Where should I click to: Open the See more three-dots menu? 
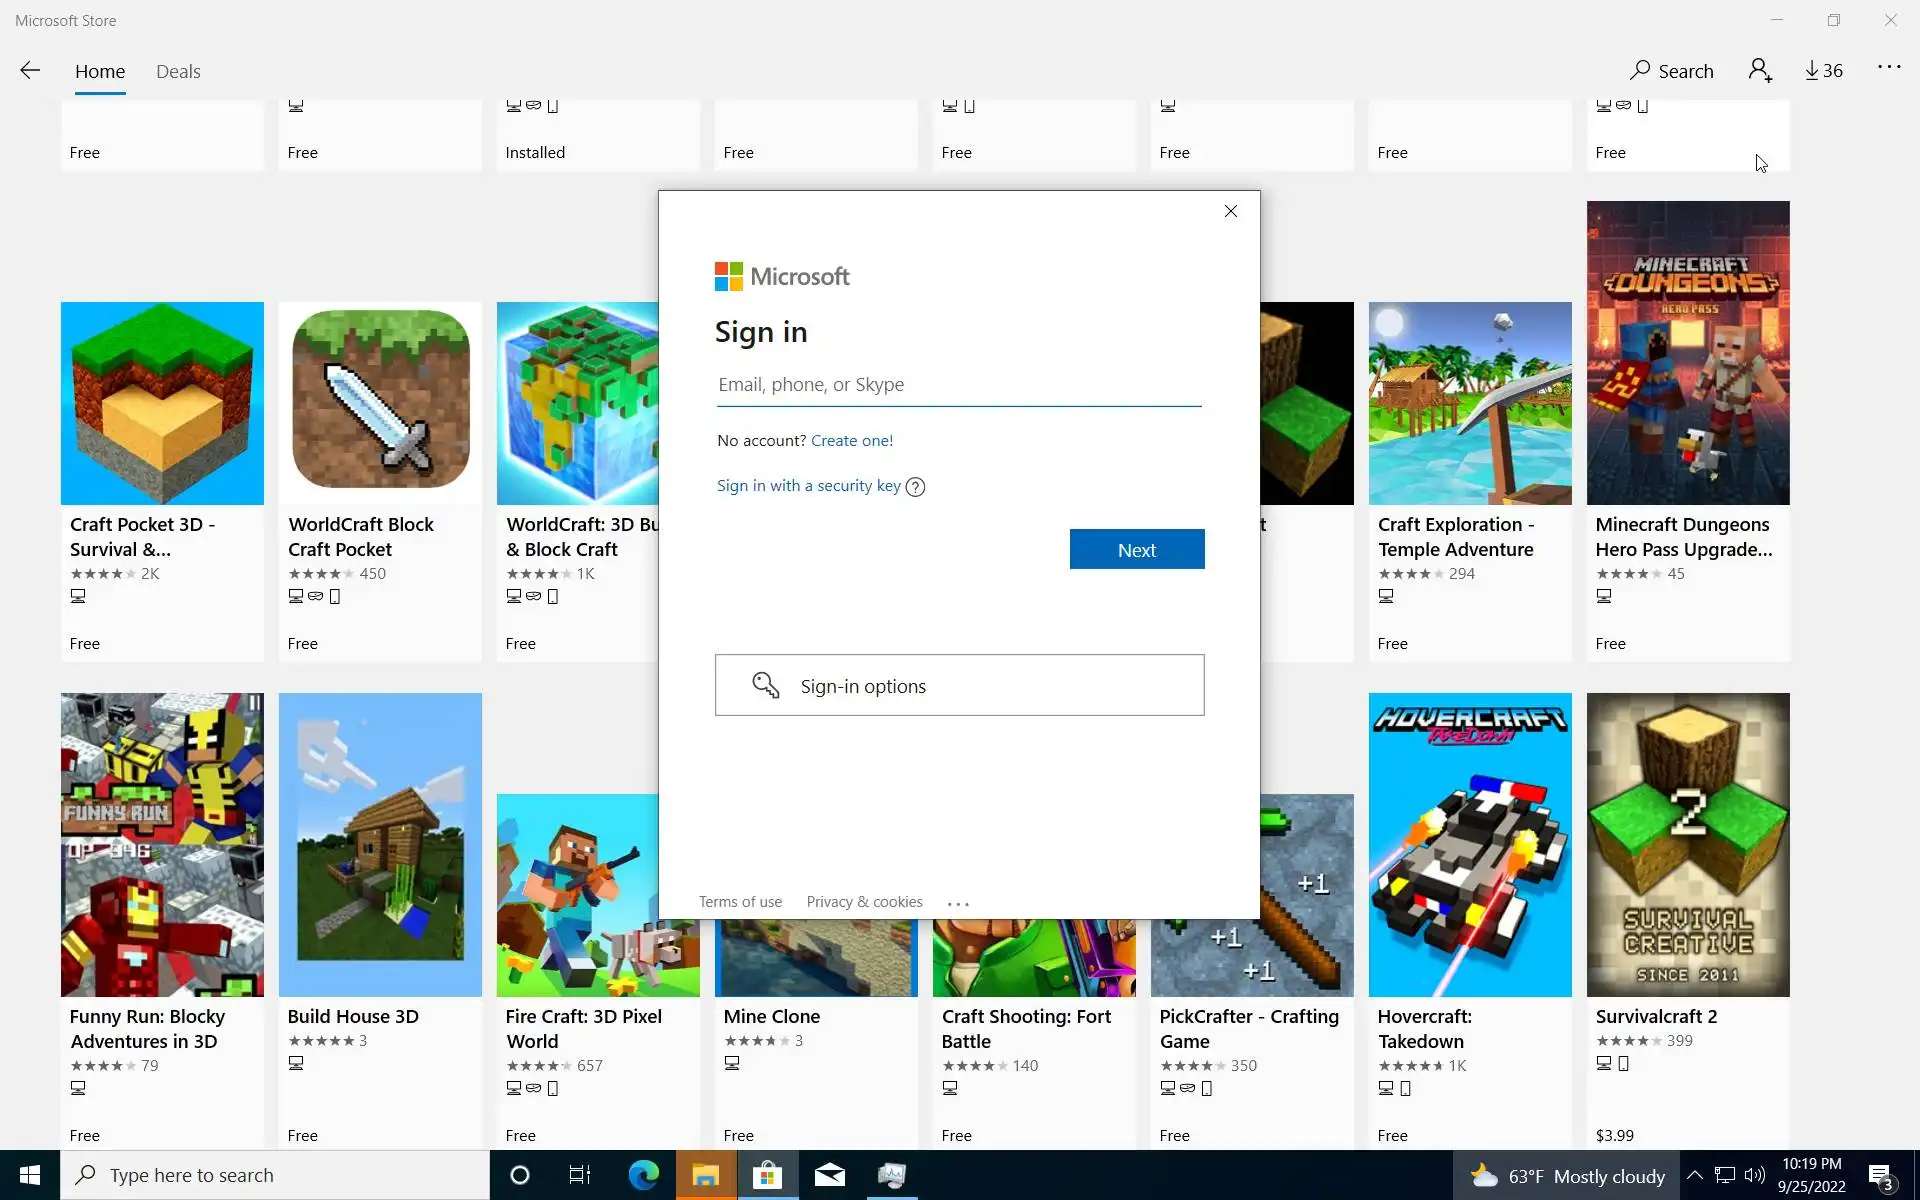pos(1888,68)
